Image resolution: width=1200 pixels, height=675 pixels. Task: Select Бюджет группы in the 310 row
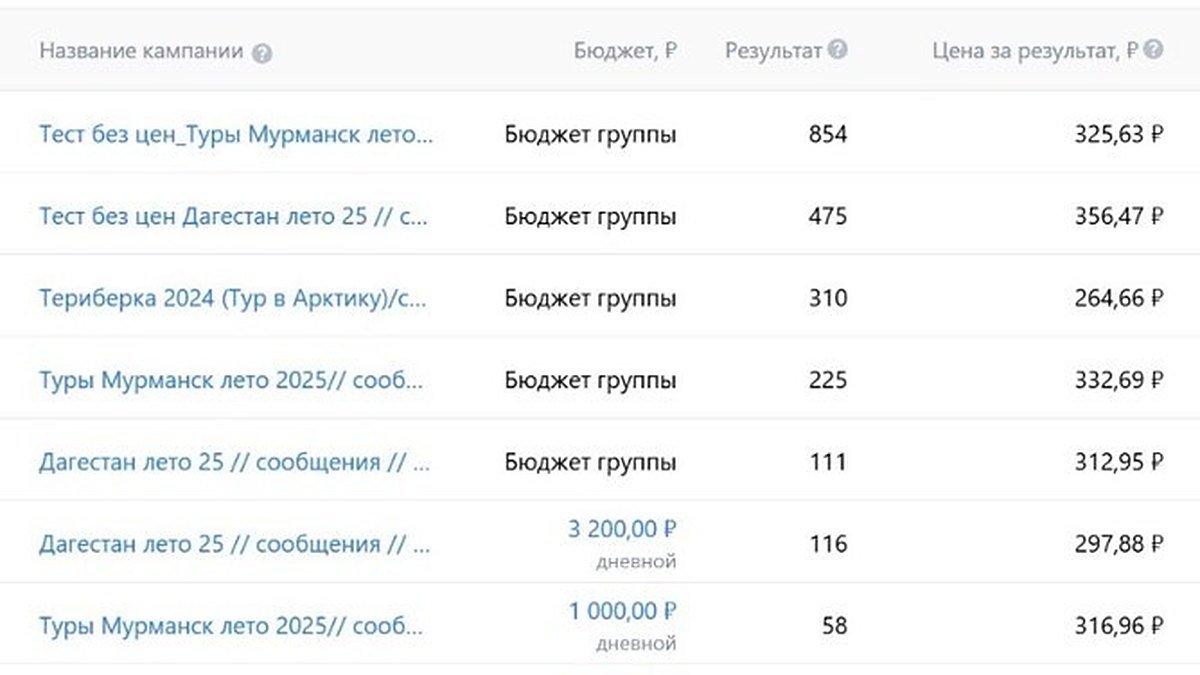click(591, 299)
